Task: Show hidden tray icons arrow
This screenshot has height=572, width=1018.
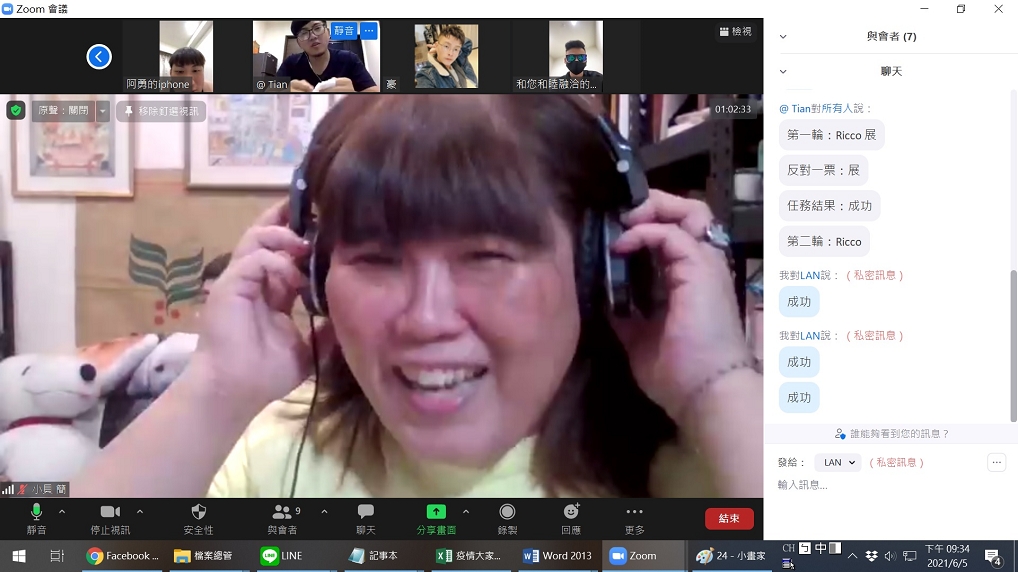Action: [852, 556]
